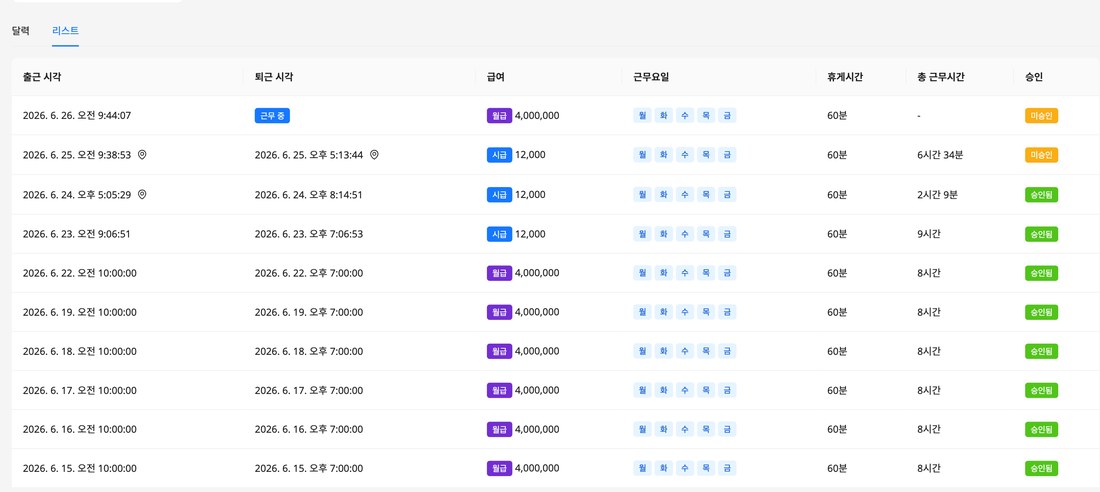
Task: Click clock-in time 2026. 6. 18. 오전 10:00:00
Action: [80, 351]
